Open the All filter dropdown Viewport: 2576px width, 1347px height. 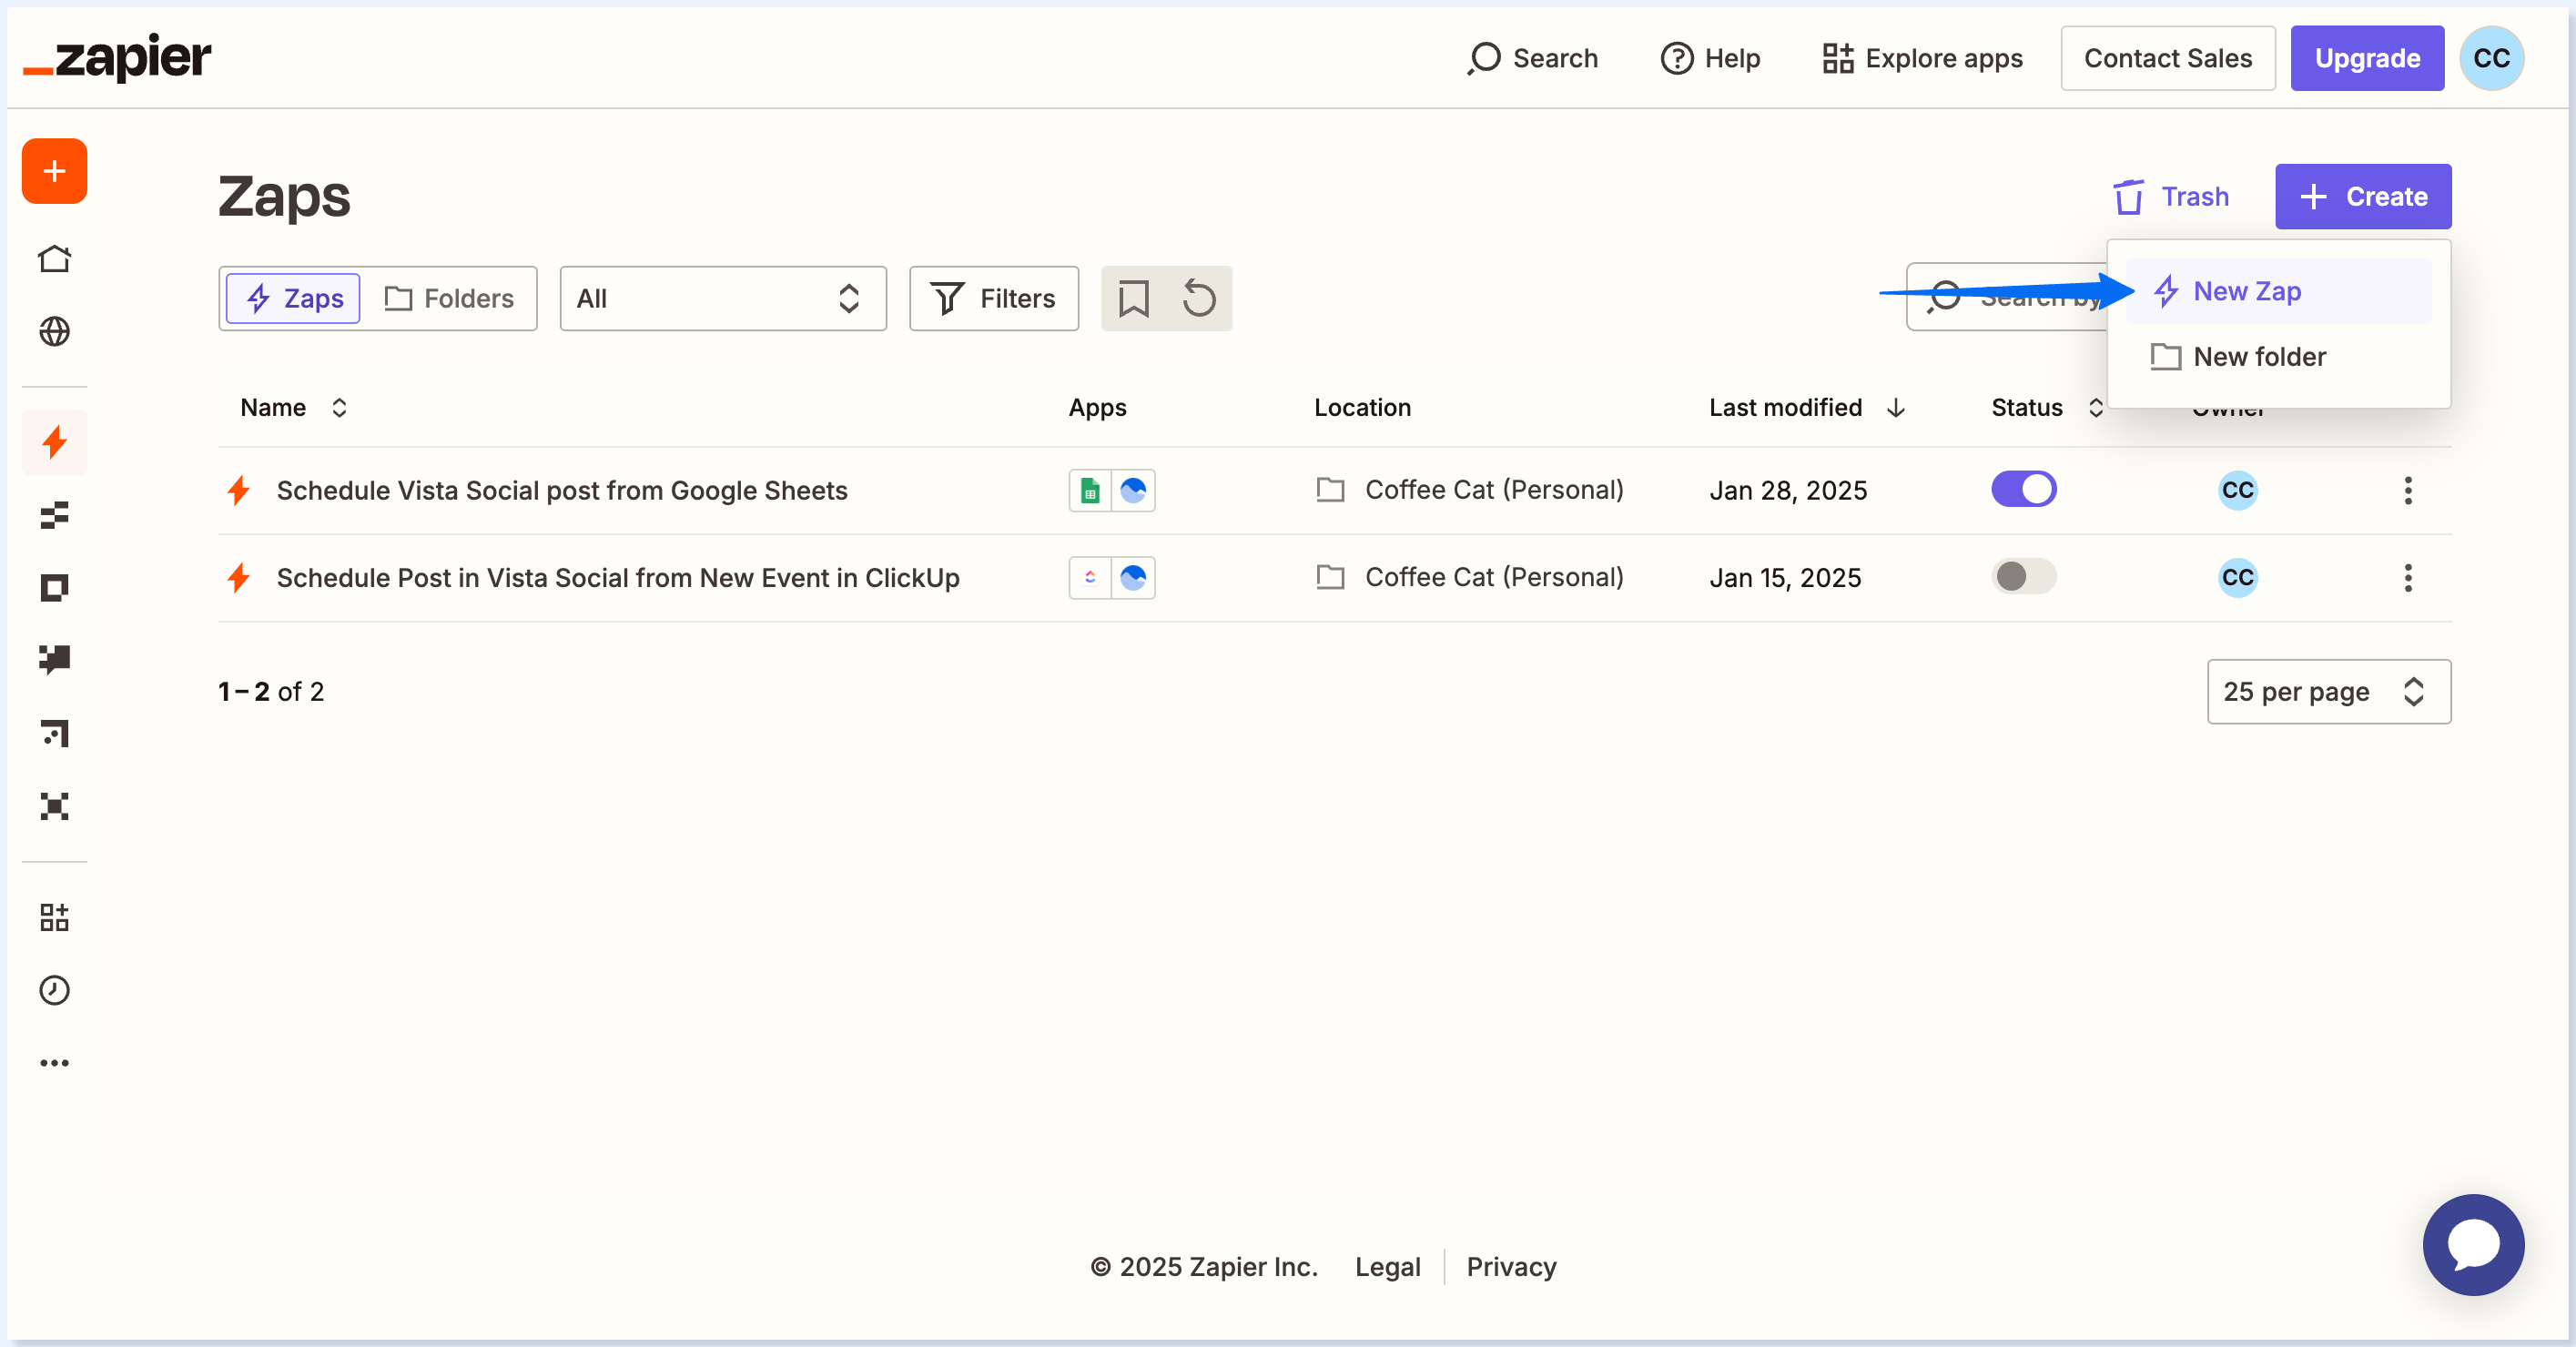tap(722, 298)
